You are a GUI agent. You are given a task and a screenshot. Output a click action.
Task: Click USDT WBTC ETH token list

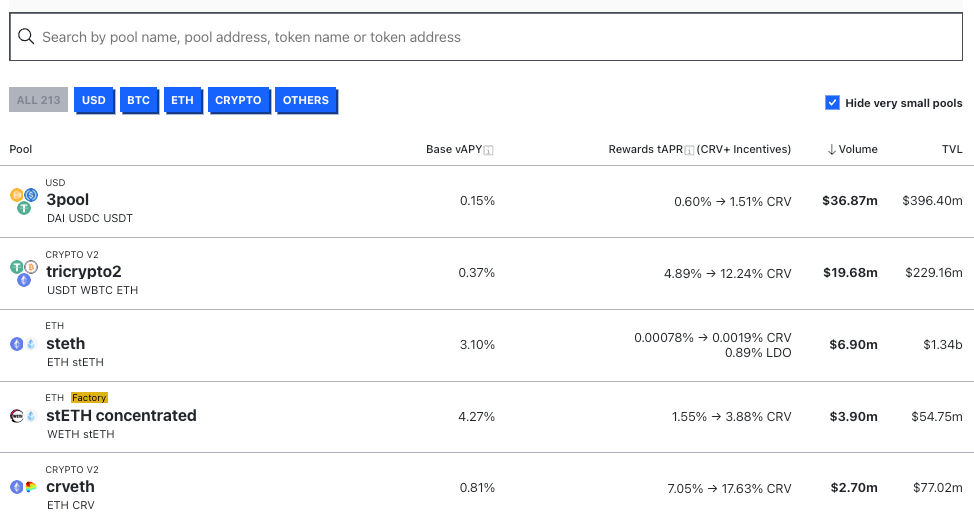[93, 291]
